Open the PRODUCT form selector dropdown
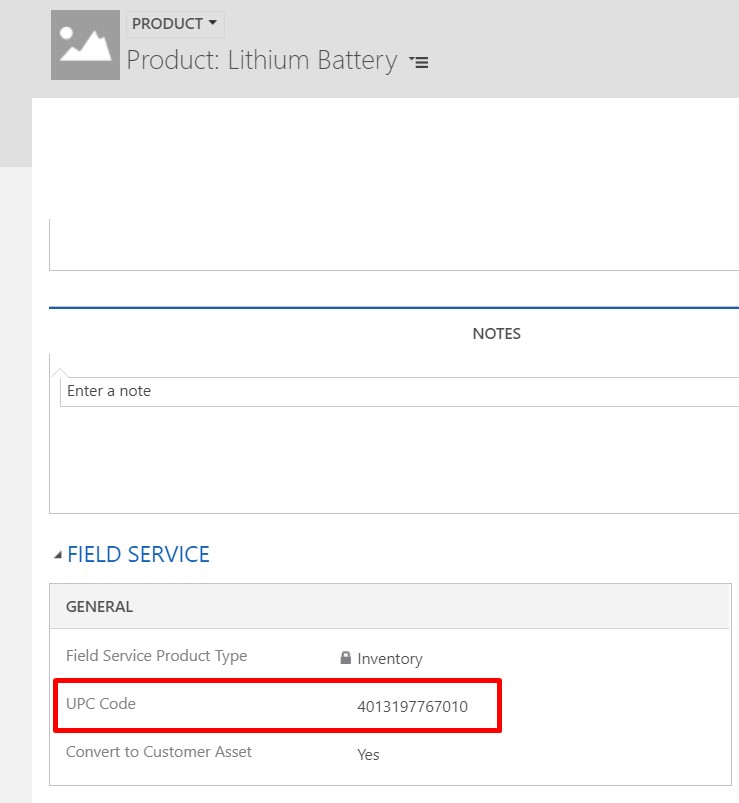Image resolution: width=739 pixels, height=803 pixels. tap(175, 24)
